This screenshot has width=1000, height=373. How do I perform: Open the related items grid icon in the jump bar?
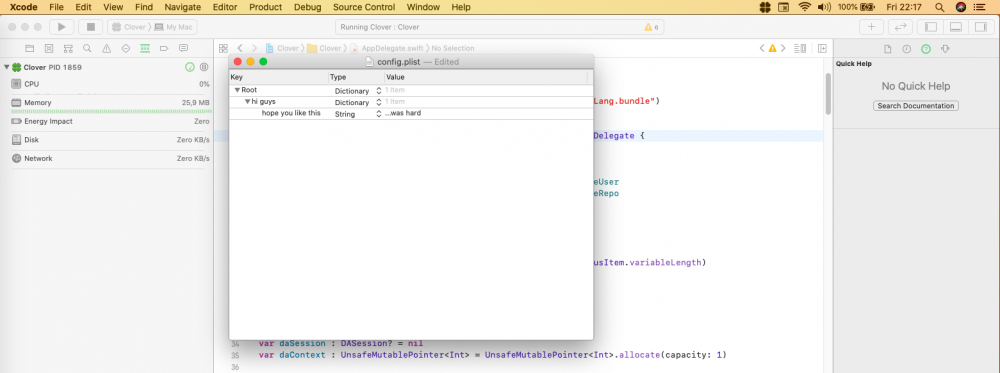click(223, 48)
